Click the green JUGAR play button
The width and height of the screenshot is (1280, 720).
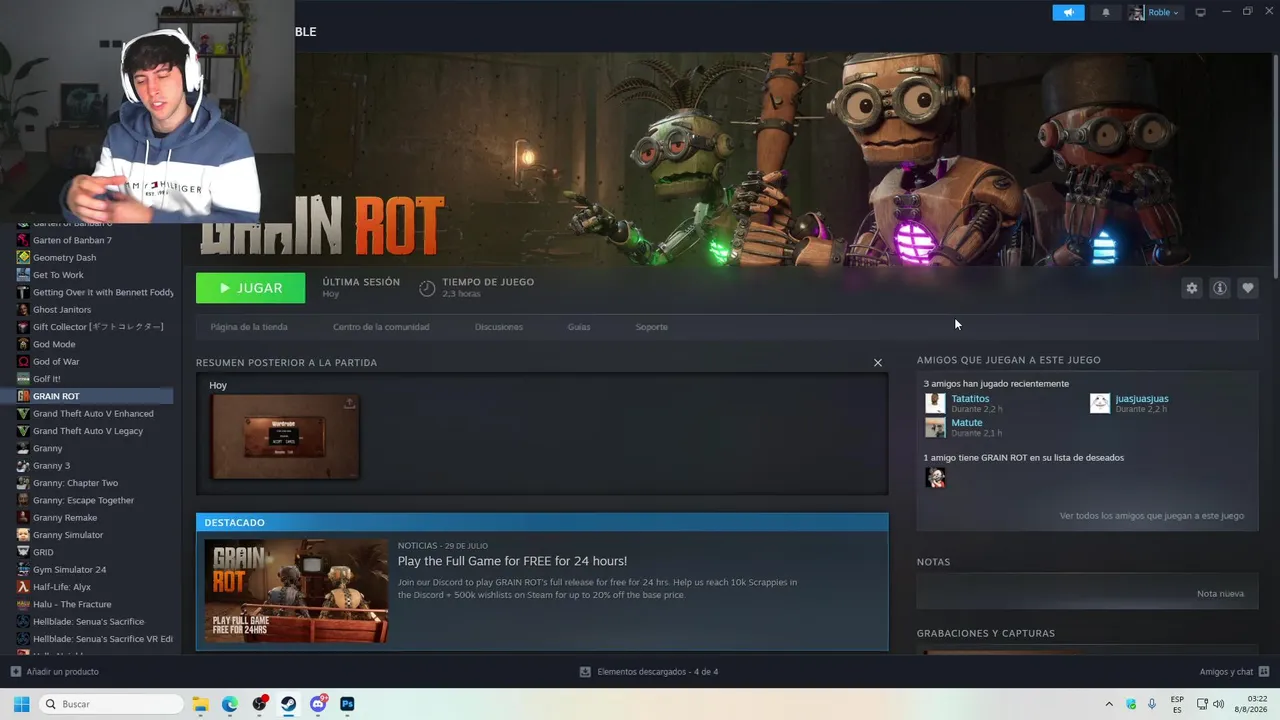(251, 288)
